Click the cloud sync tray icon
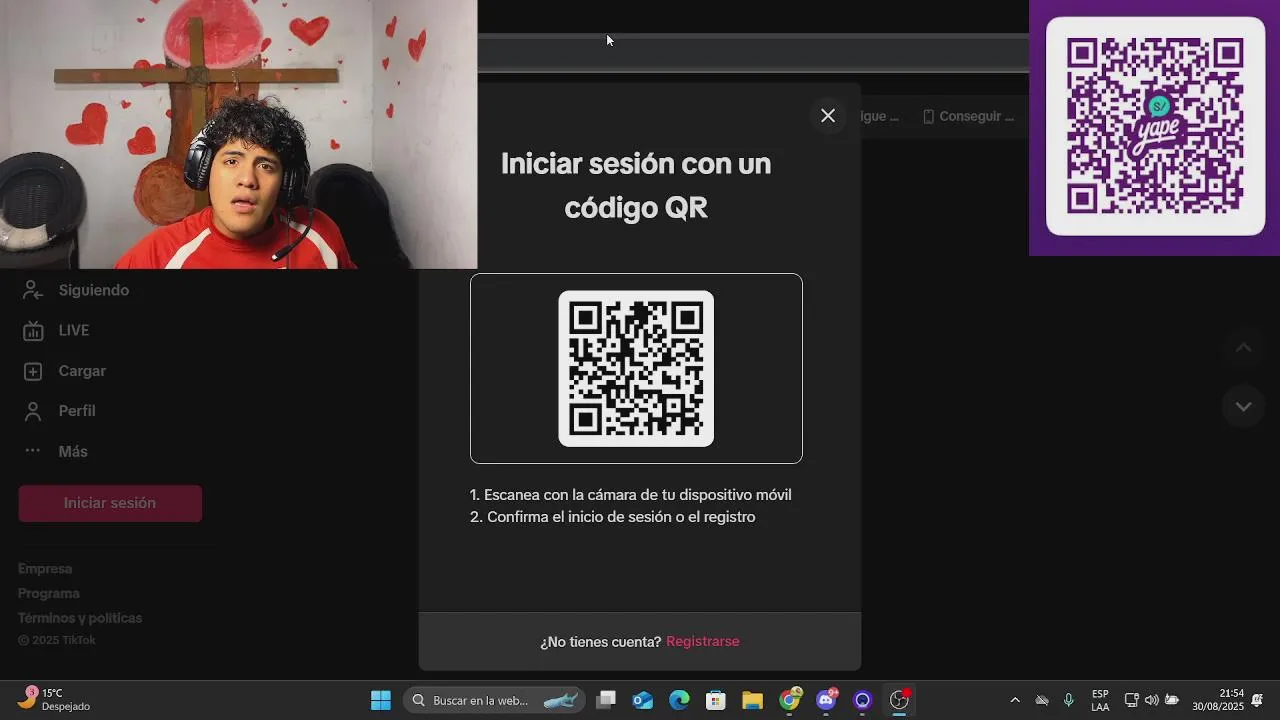The width and height of the screenshot is (1280, 720). (1042, 700)
